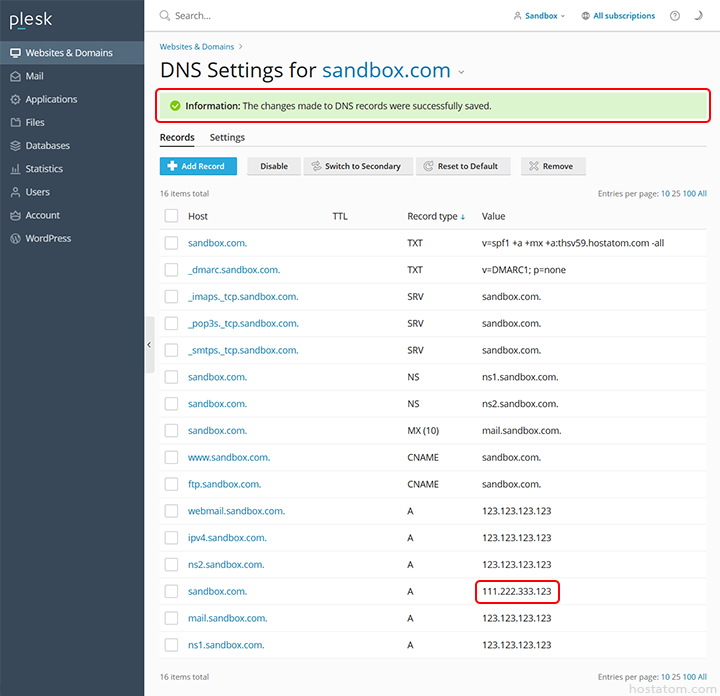Viewport: 720px width, 696px height.
Task: Open Databases icon in sidebar
Action: click(x=15, y=145)
